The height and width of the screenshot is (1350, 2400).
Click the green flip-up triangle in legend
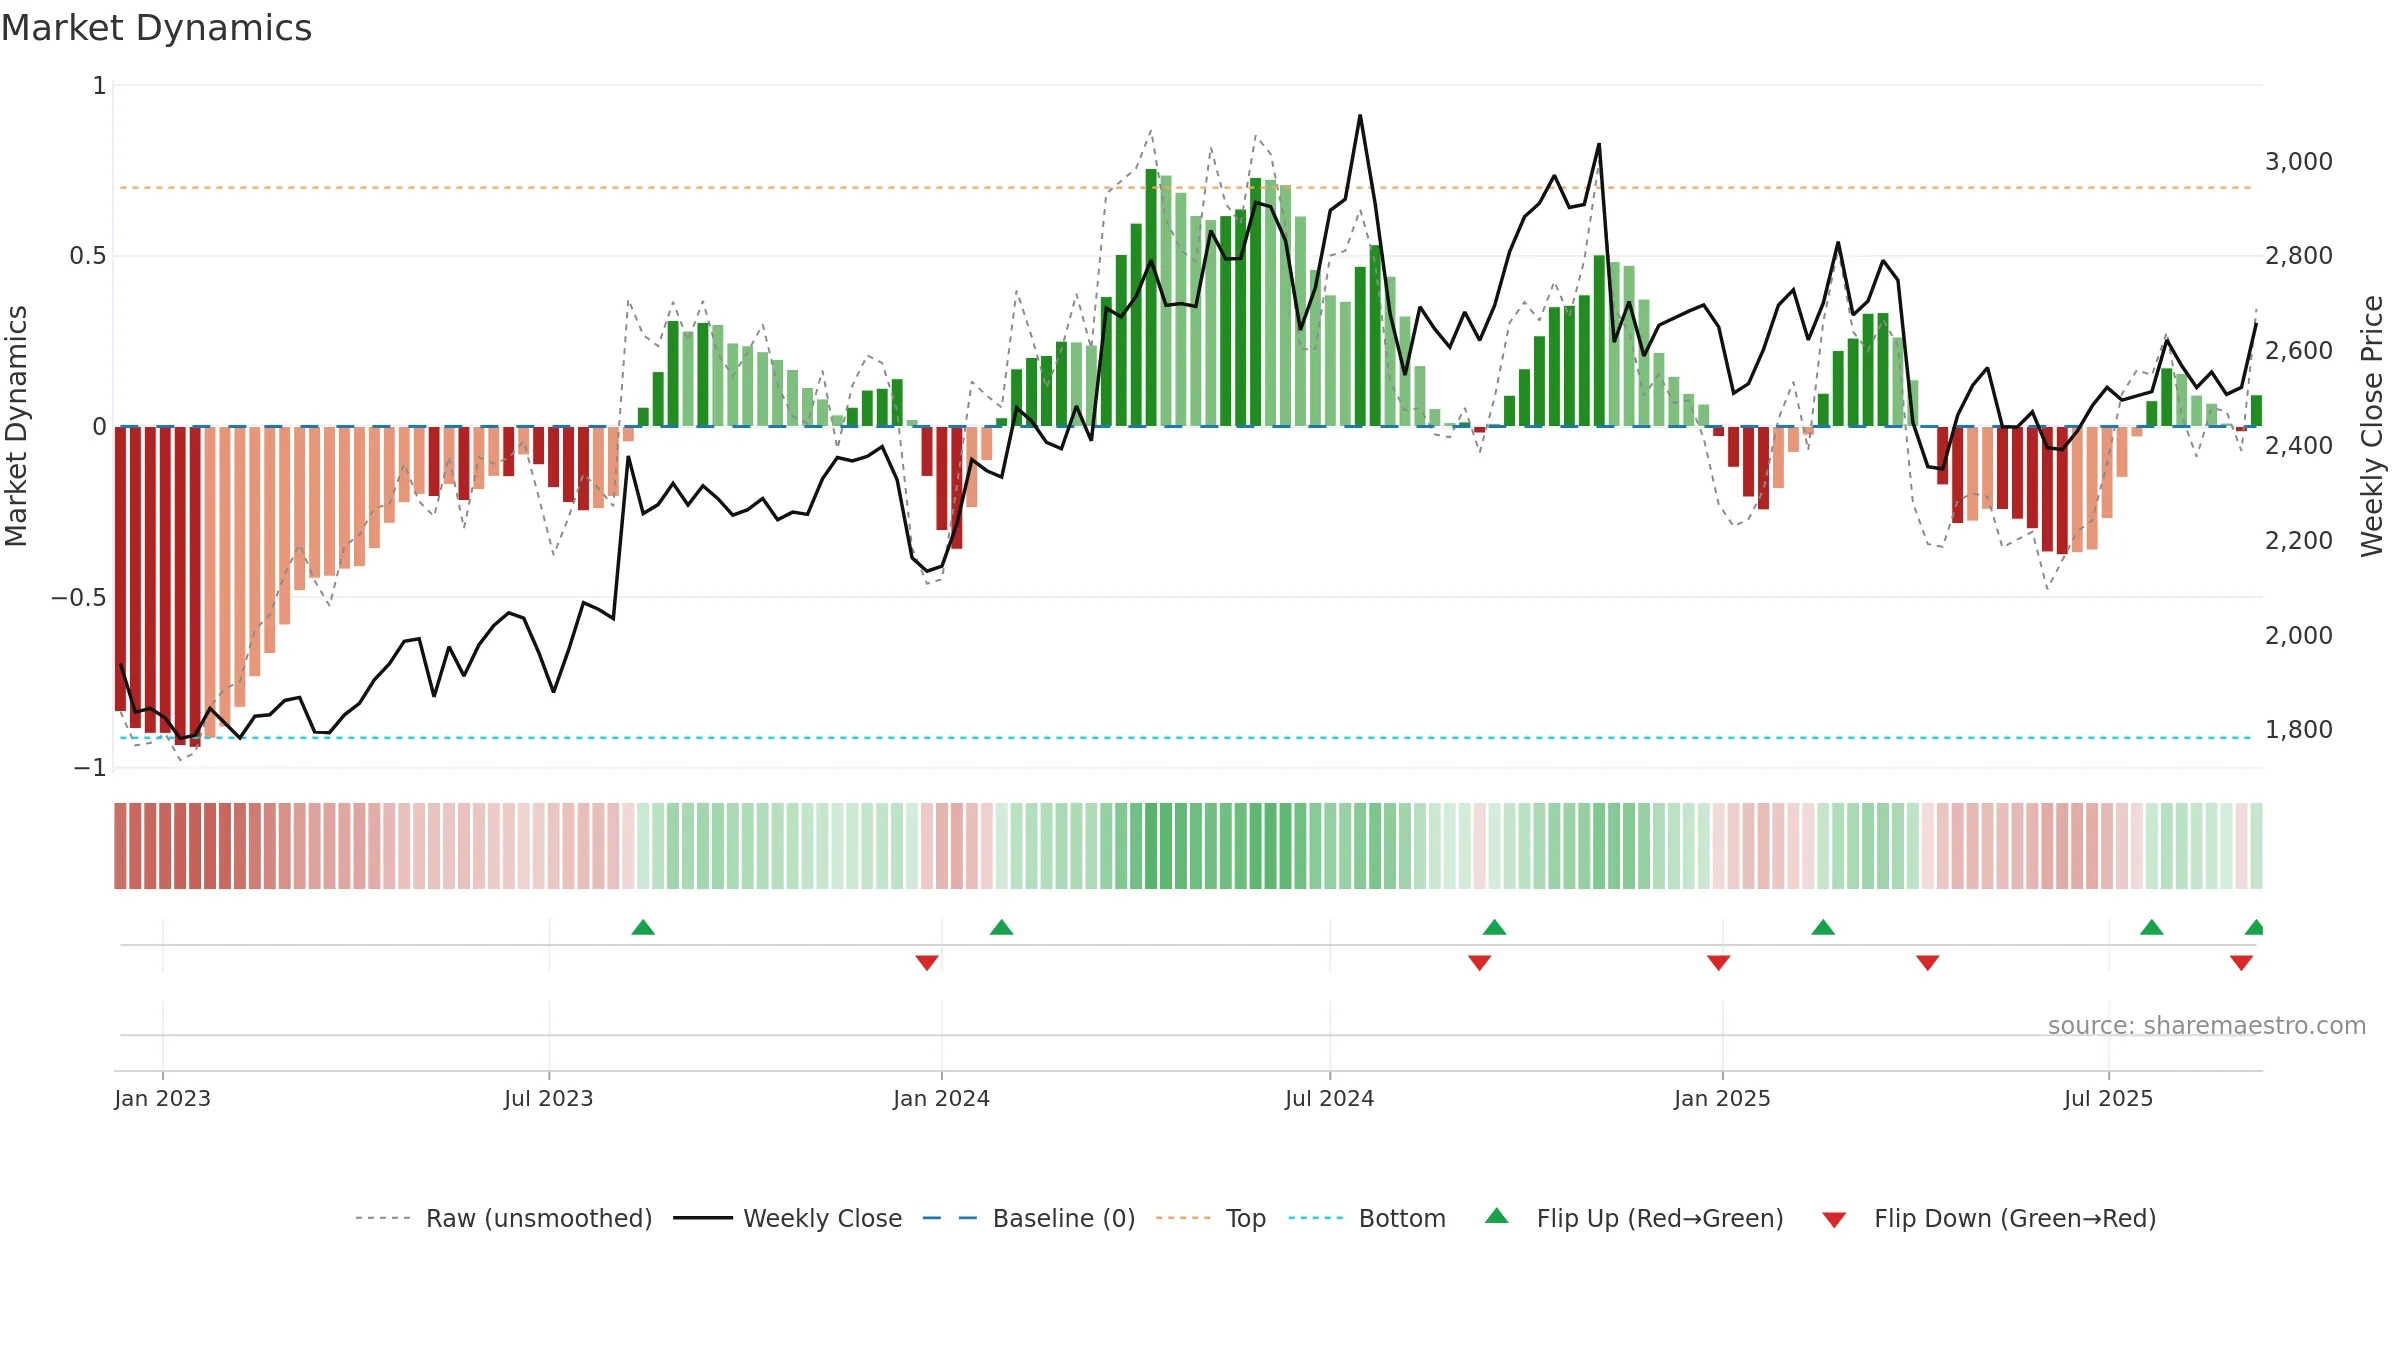[1496, 1216]
